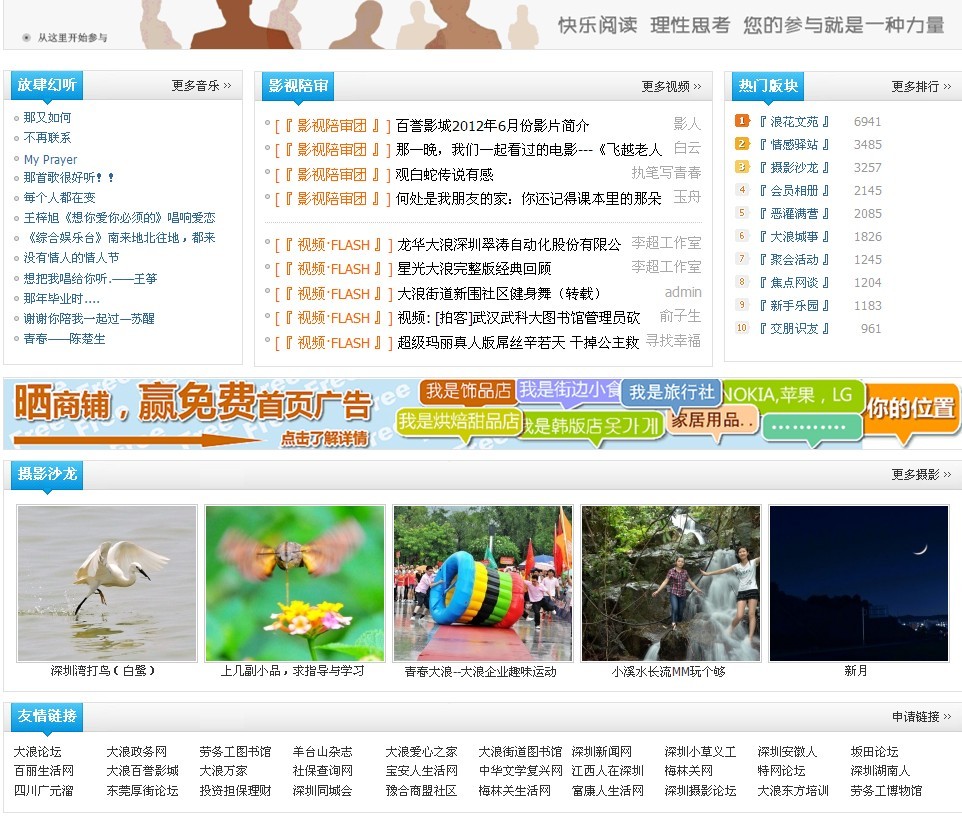Image resolution: width=962 pixels, height=828 pixels.
Task: Open post 观白蛇传说有感
Action: point(445,175)
